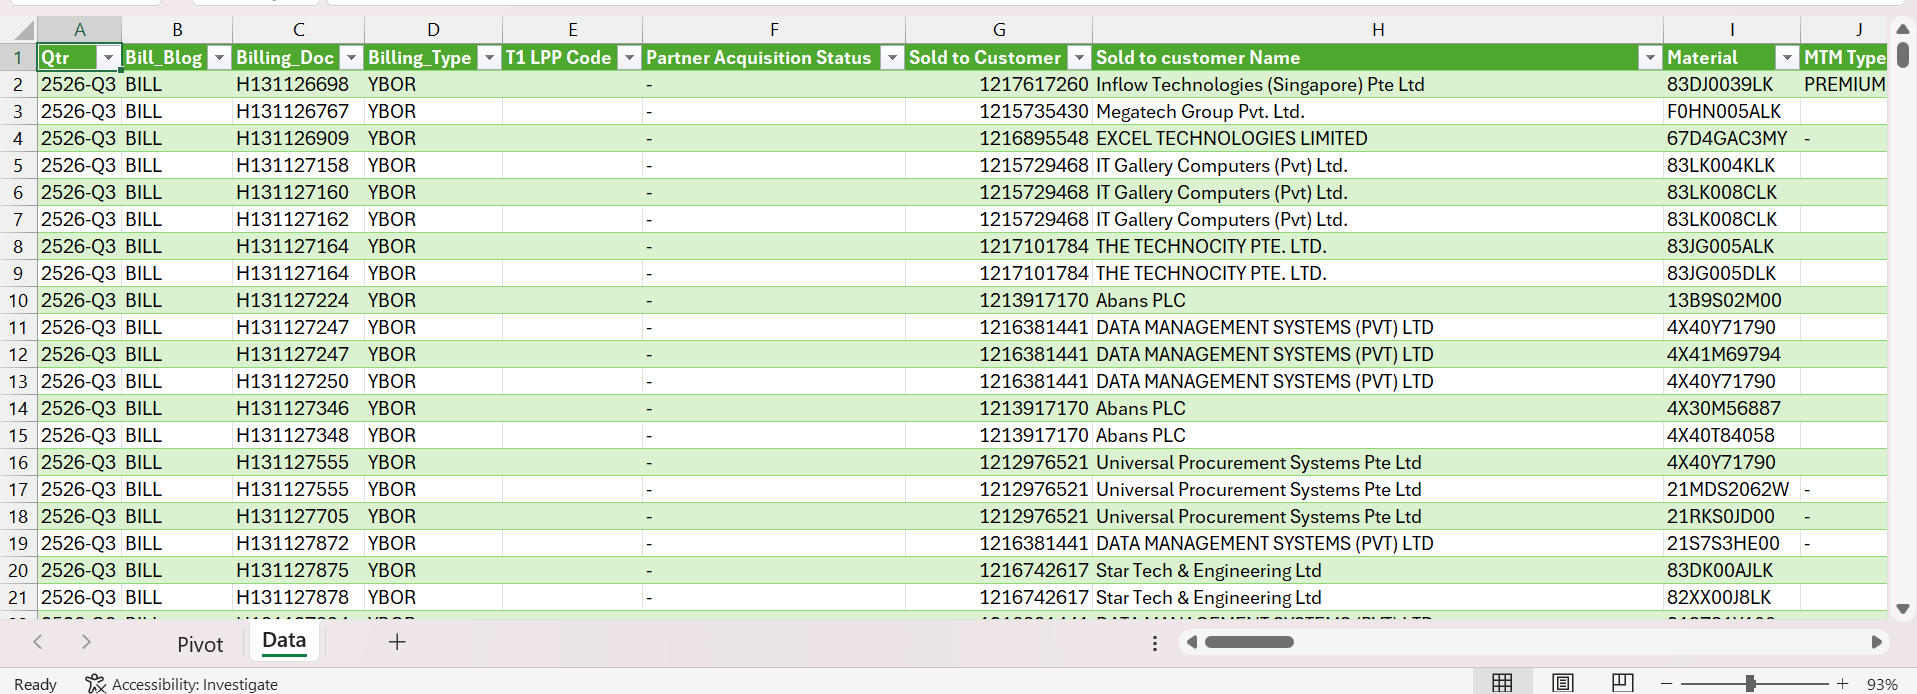
Task: Select row 10 header
Action: (x=18, y=301)
